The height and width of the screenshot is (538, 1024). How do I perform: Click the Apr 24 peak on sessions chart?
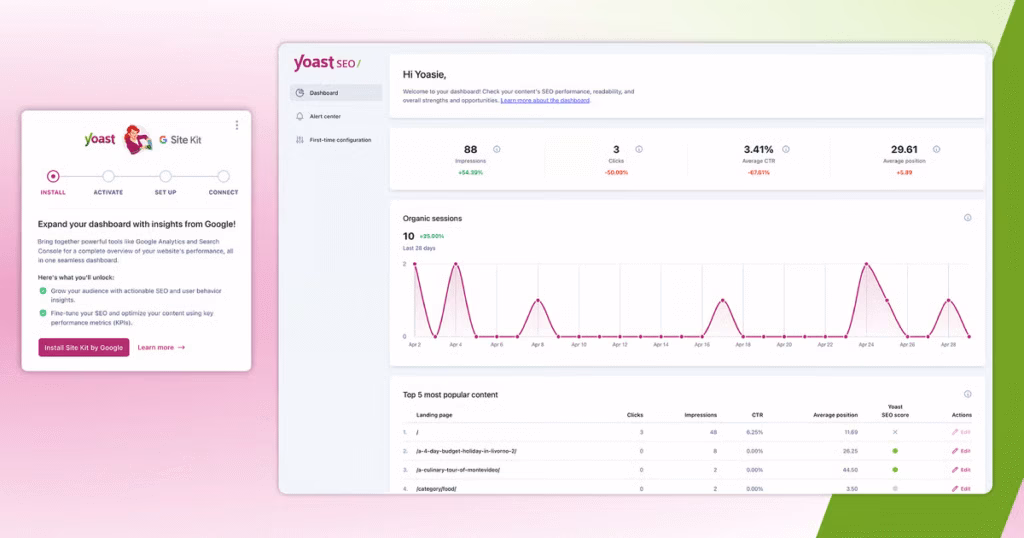click(866, 265)
